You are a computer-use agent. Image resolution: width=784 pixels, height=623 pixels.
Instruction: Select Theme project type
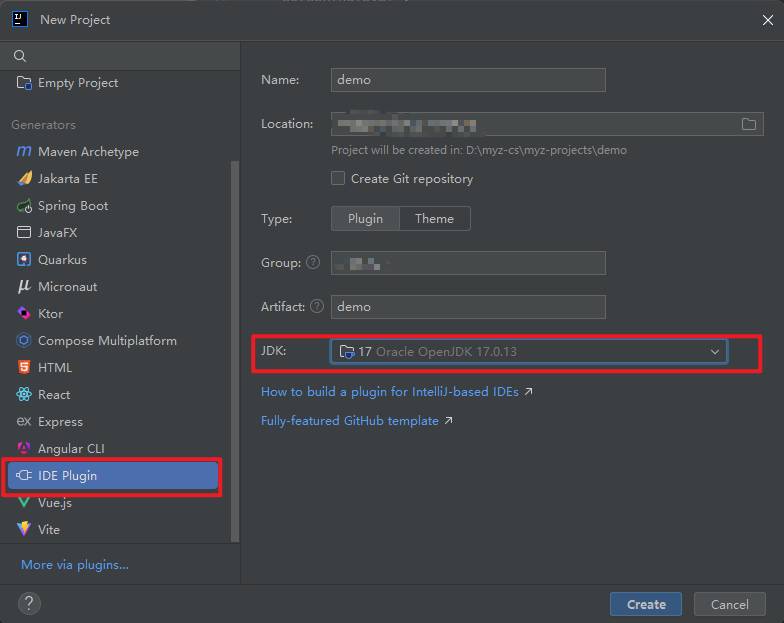(434, 218)
